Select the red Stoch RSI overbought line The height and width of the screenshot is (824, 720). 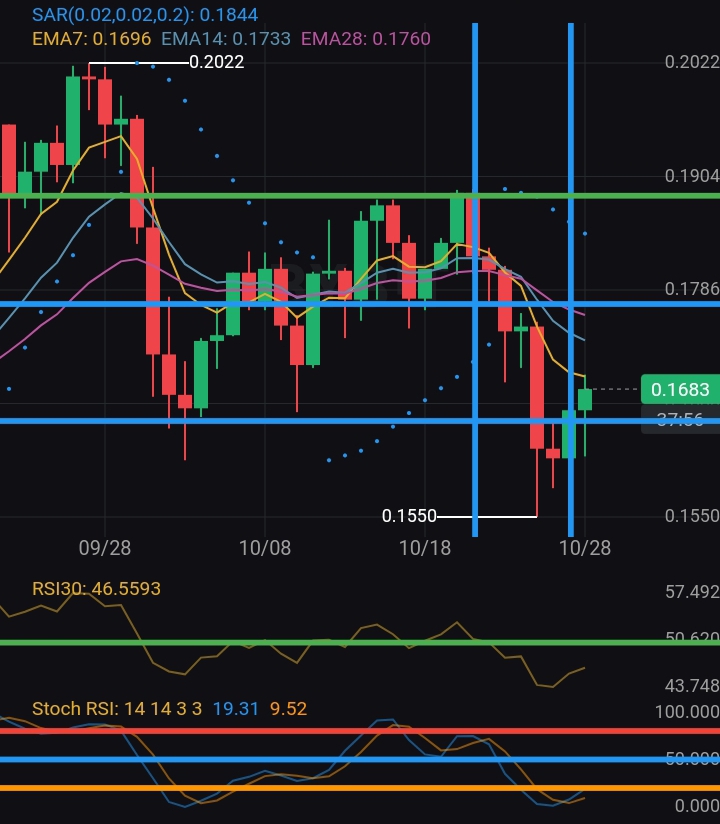pyautogui.click(x=360, y=731)
